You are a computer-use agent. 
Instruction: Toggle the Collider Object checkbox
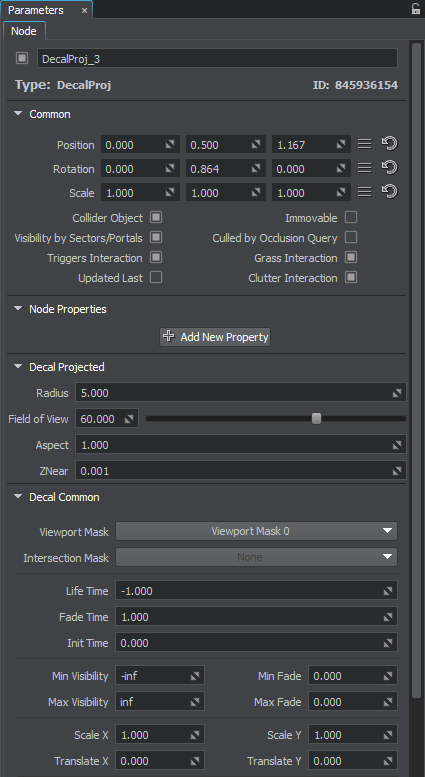(x=156, y=218)
